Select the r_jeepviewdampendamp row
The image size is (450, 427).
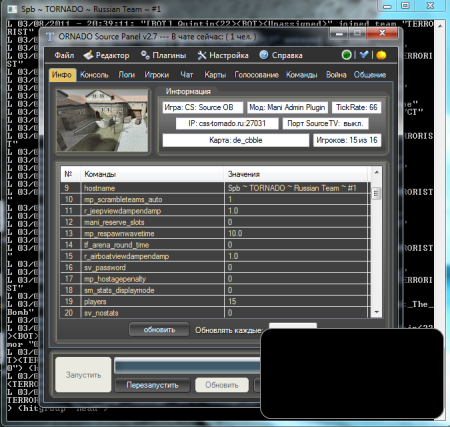click(215, 211)
